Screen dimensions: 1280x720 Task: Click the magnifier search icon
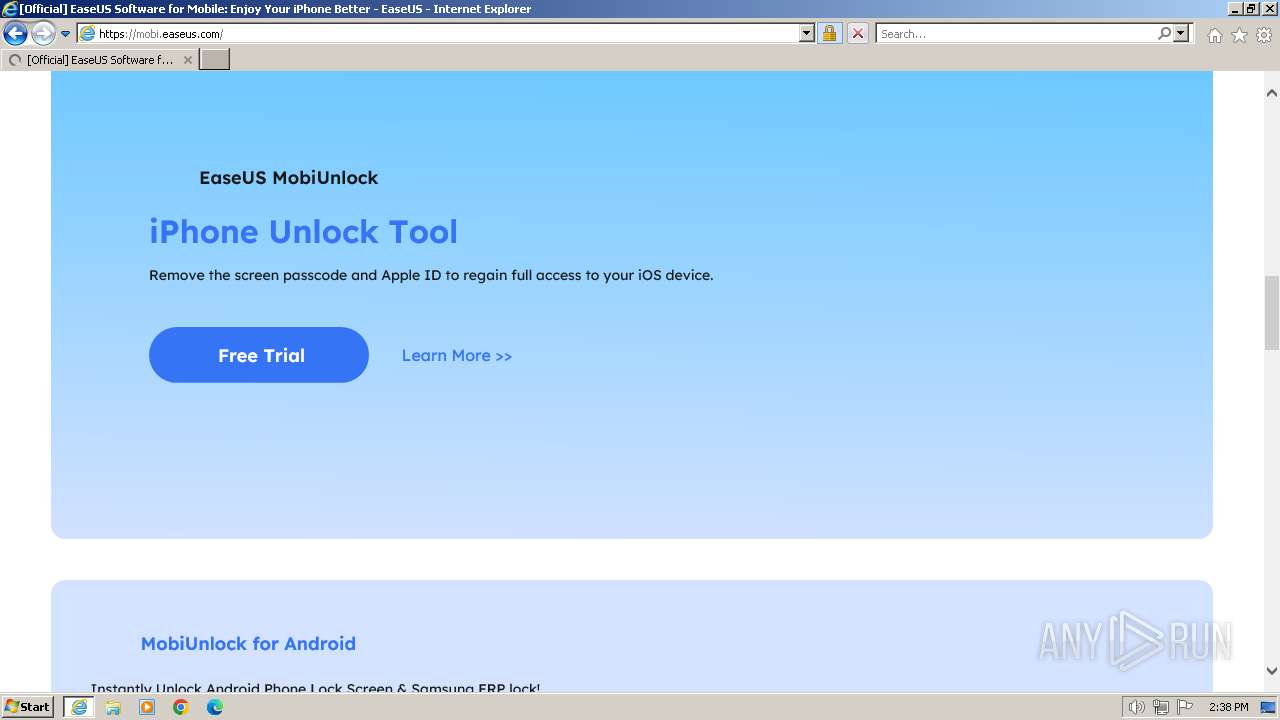pyautogui.click(x=1164, y=34)
